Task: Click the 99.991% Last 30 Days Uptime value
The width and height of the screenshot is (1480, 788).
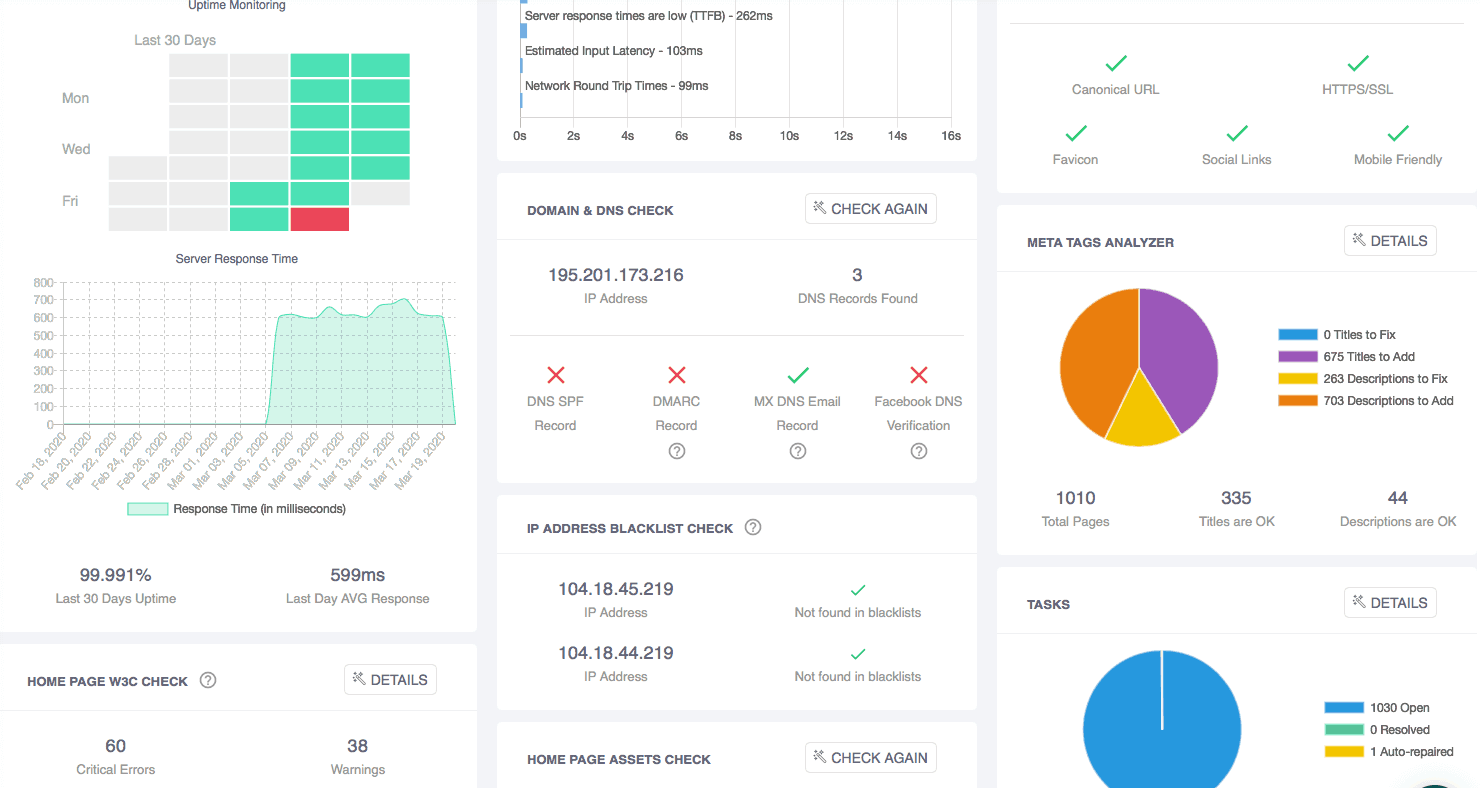Action: tap(116, 575)
